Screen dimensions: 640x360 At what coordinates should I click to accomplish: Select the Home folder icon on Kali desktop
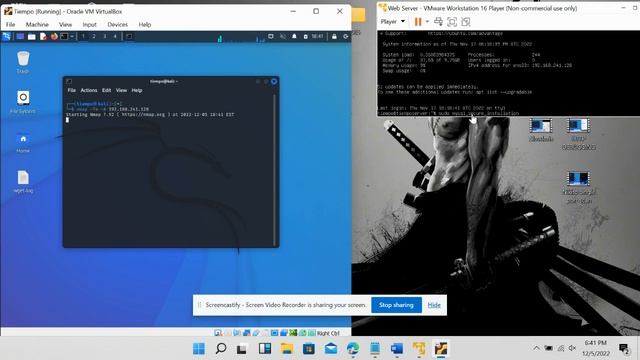tap(23, 142)
